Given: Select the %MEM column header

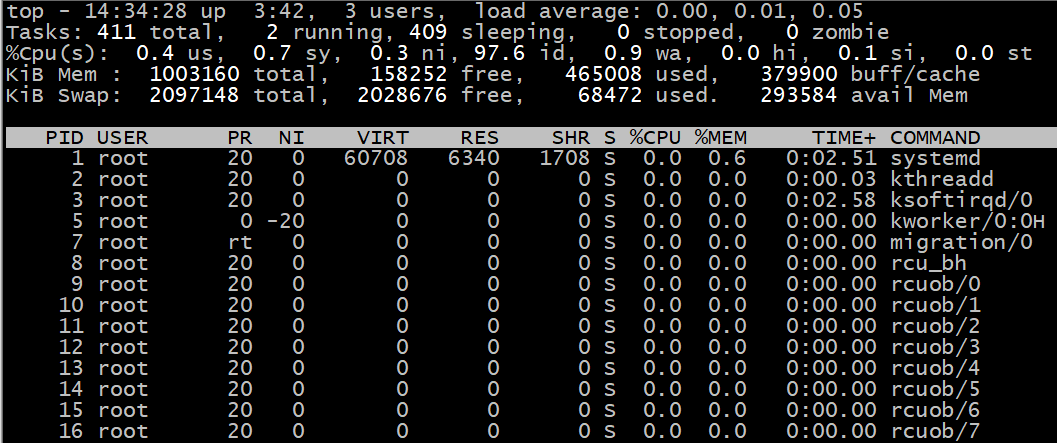Looking at the screenshot, I should (x=721, y=138).
